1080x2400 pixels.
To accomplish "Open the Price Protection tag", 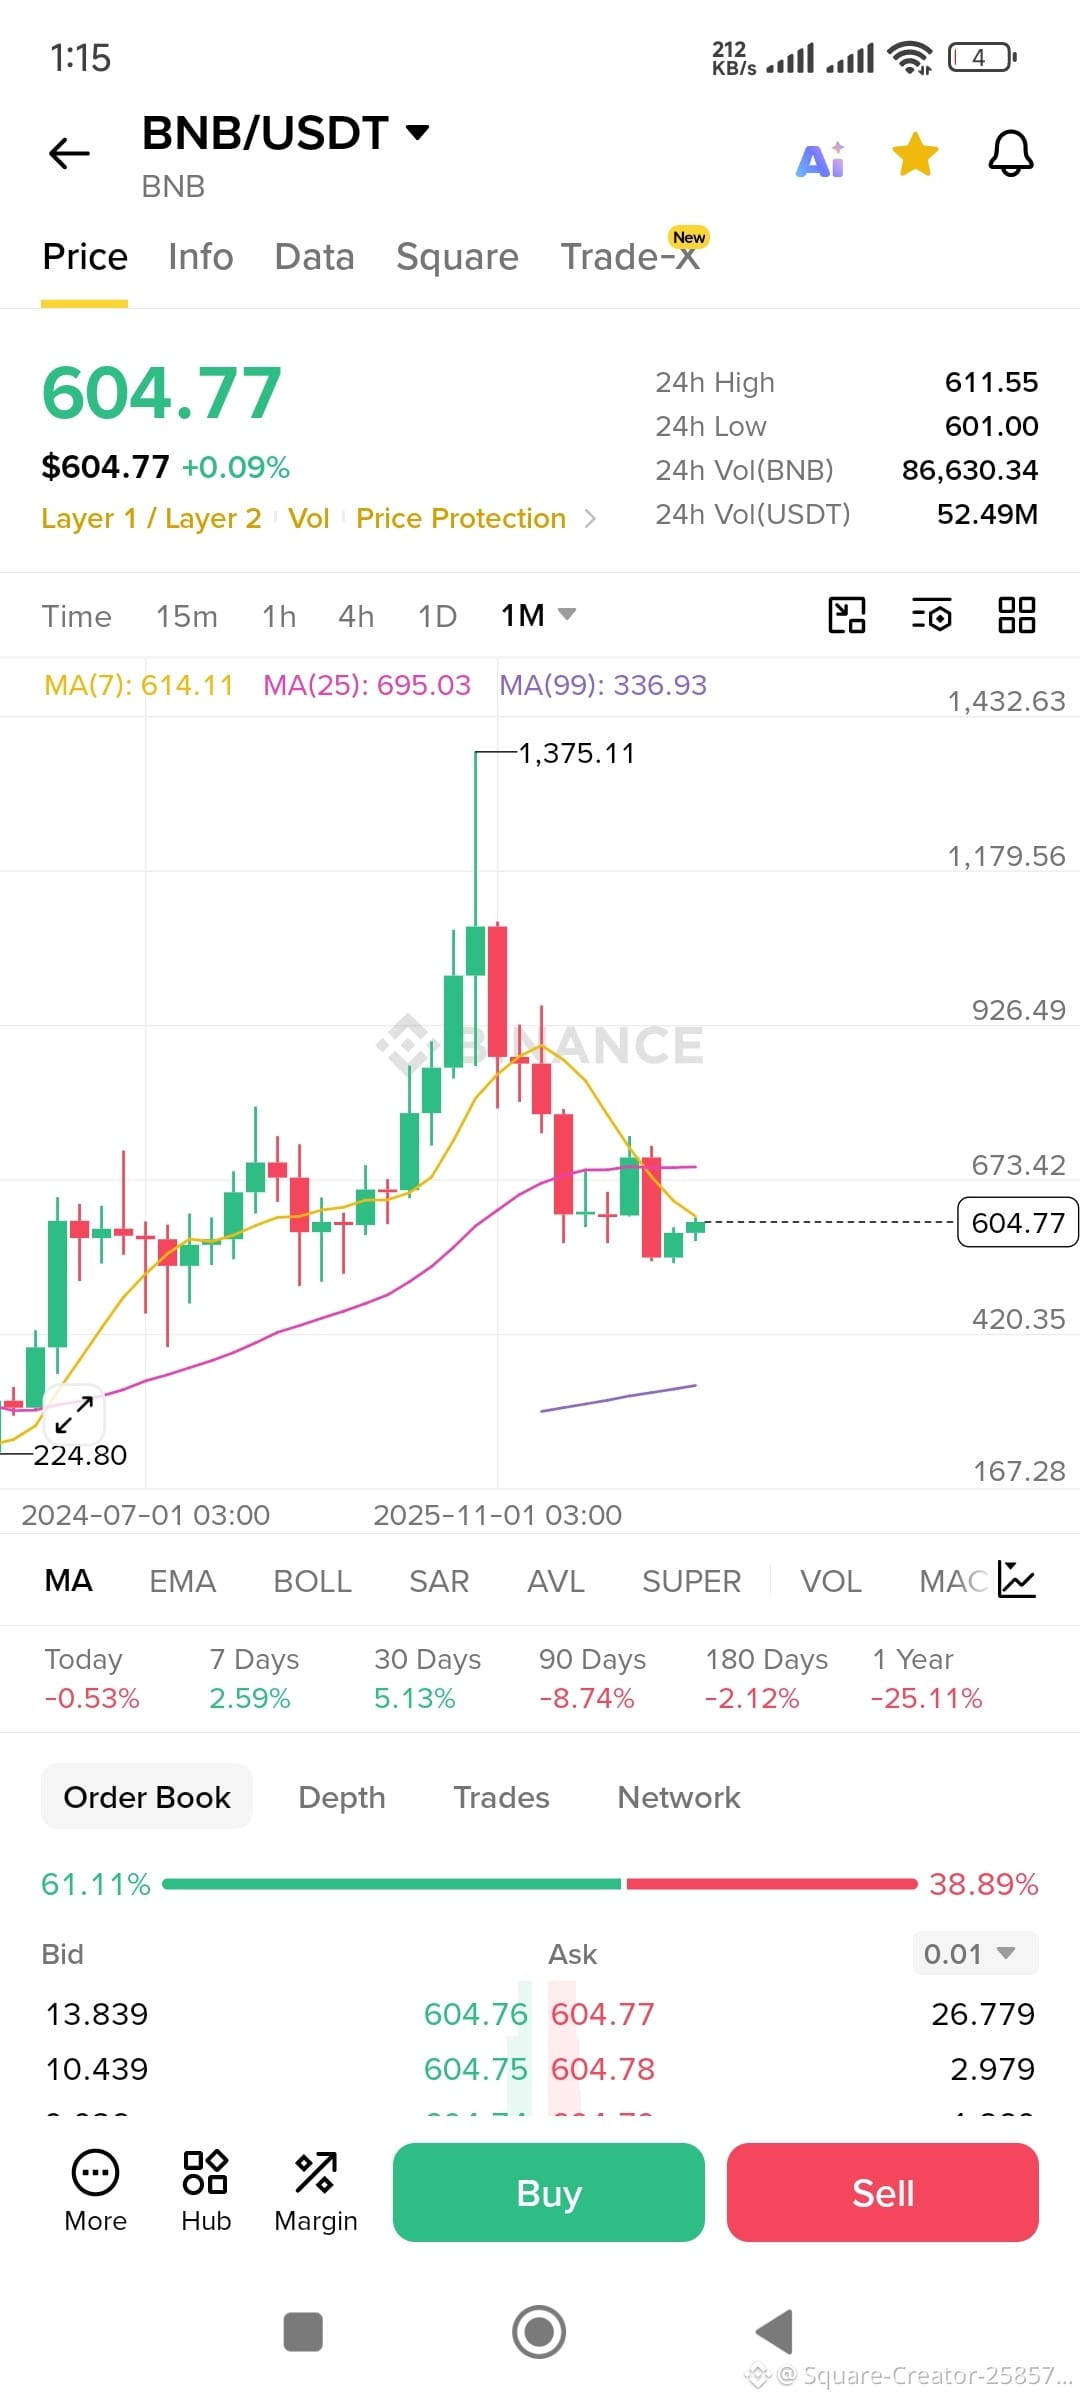I will click(461, 518).
